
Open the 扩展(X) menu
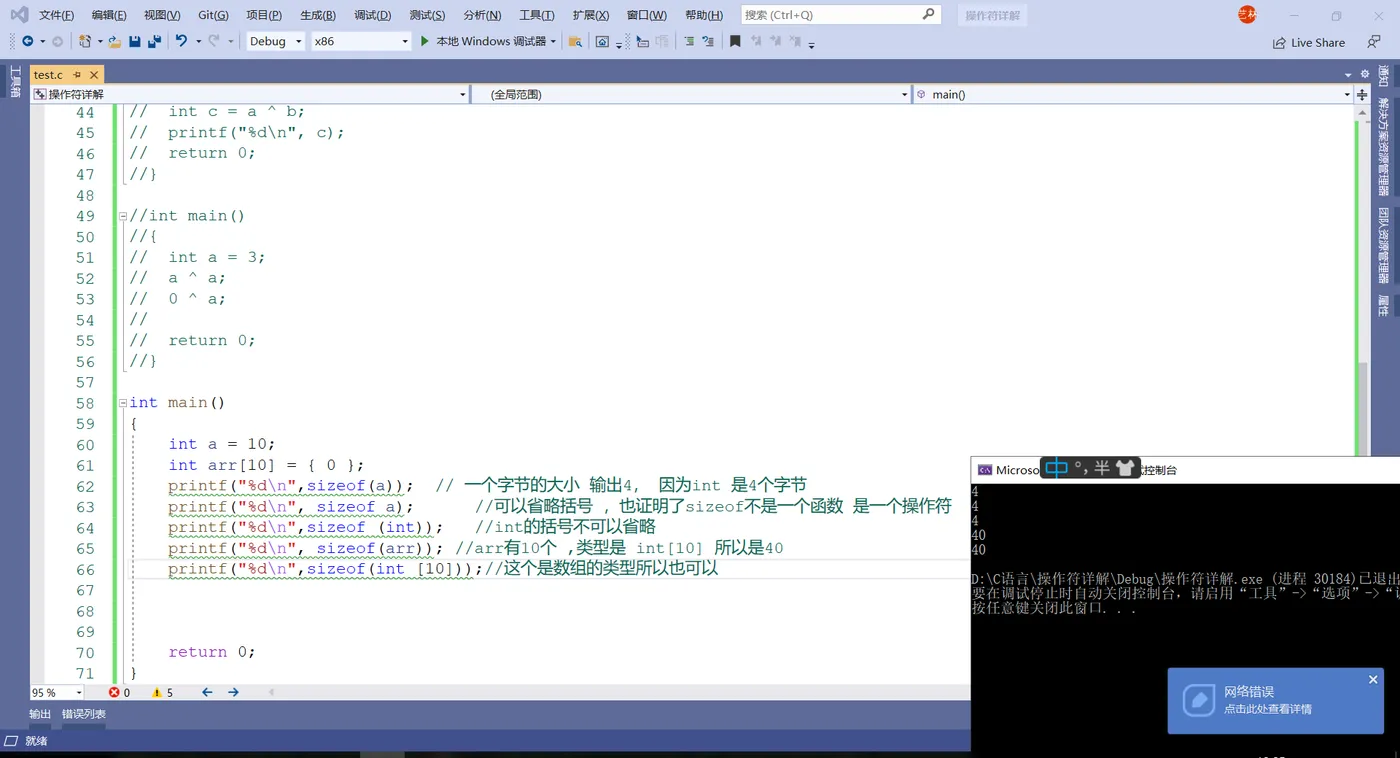click(x=591, y=15)
